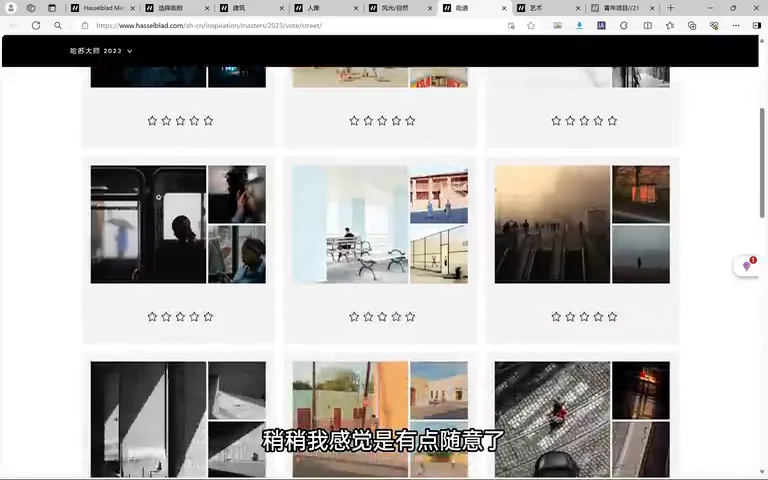Image resolution: width=768 pixels, height=480 pixels.
Task: Open the tab actions menu icon
Action: (x=52, y=8)
